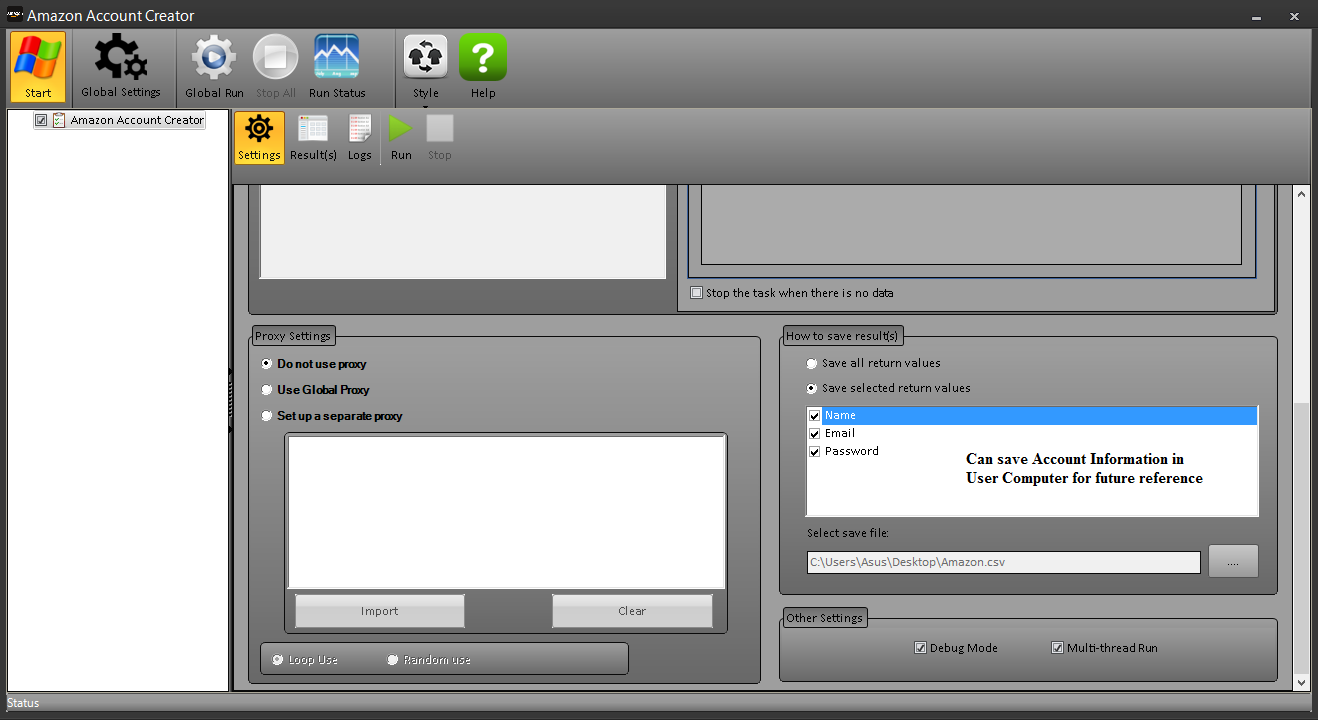The width and height of the screenshot is (1318, 720).
Task: Click the save file path field
Action: pyautogui.click(x=1004, y=562)
